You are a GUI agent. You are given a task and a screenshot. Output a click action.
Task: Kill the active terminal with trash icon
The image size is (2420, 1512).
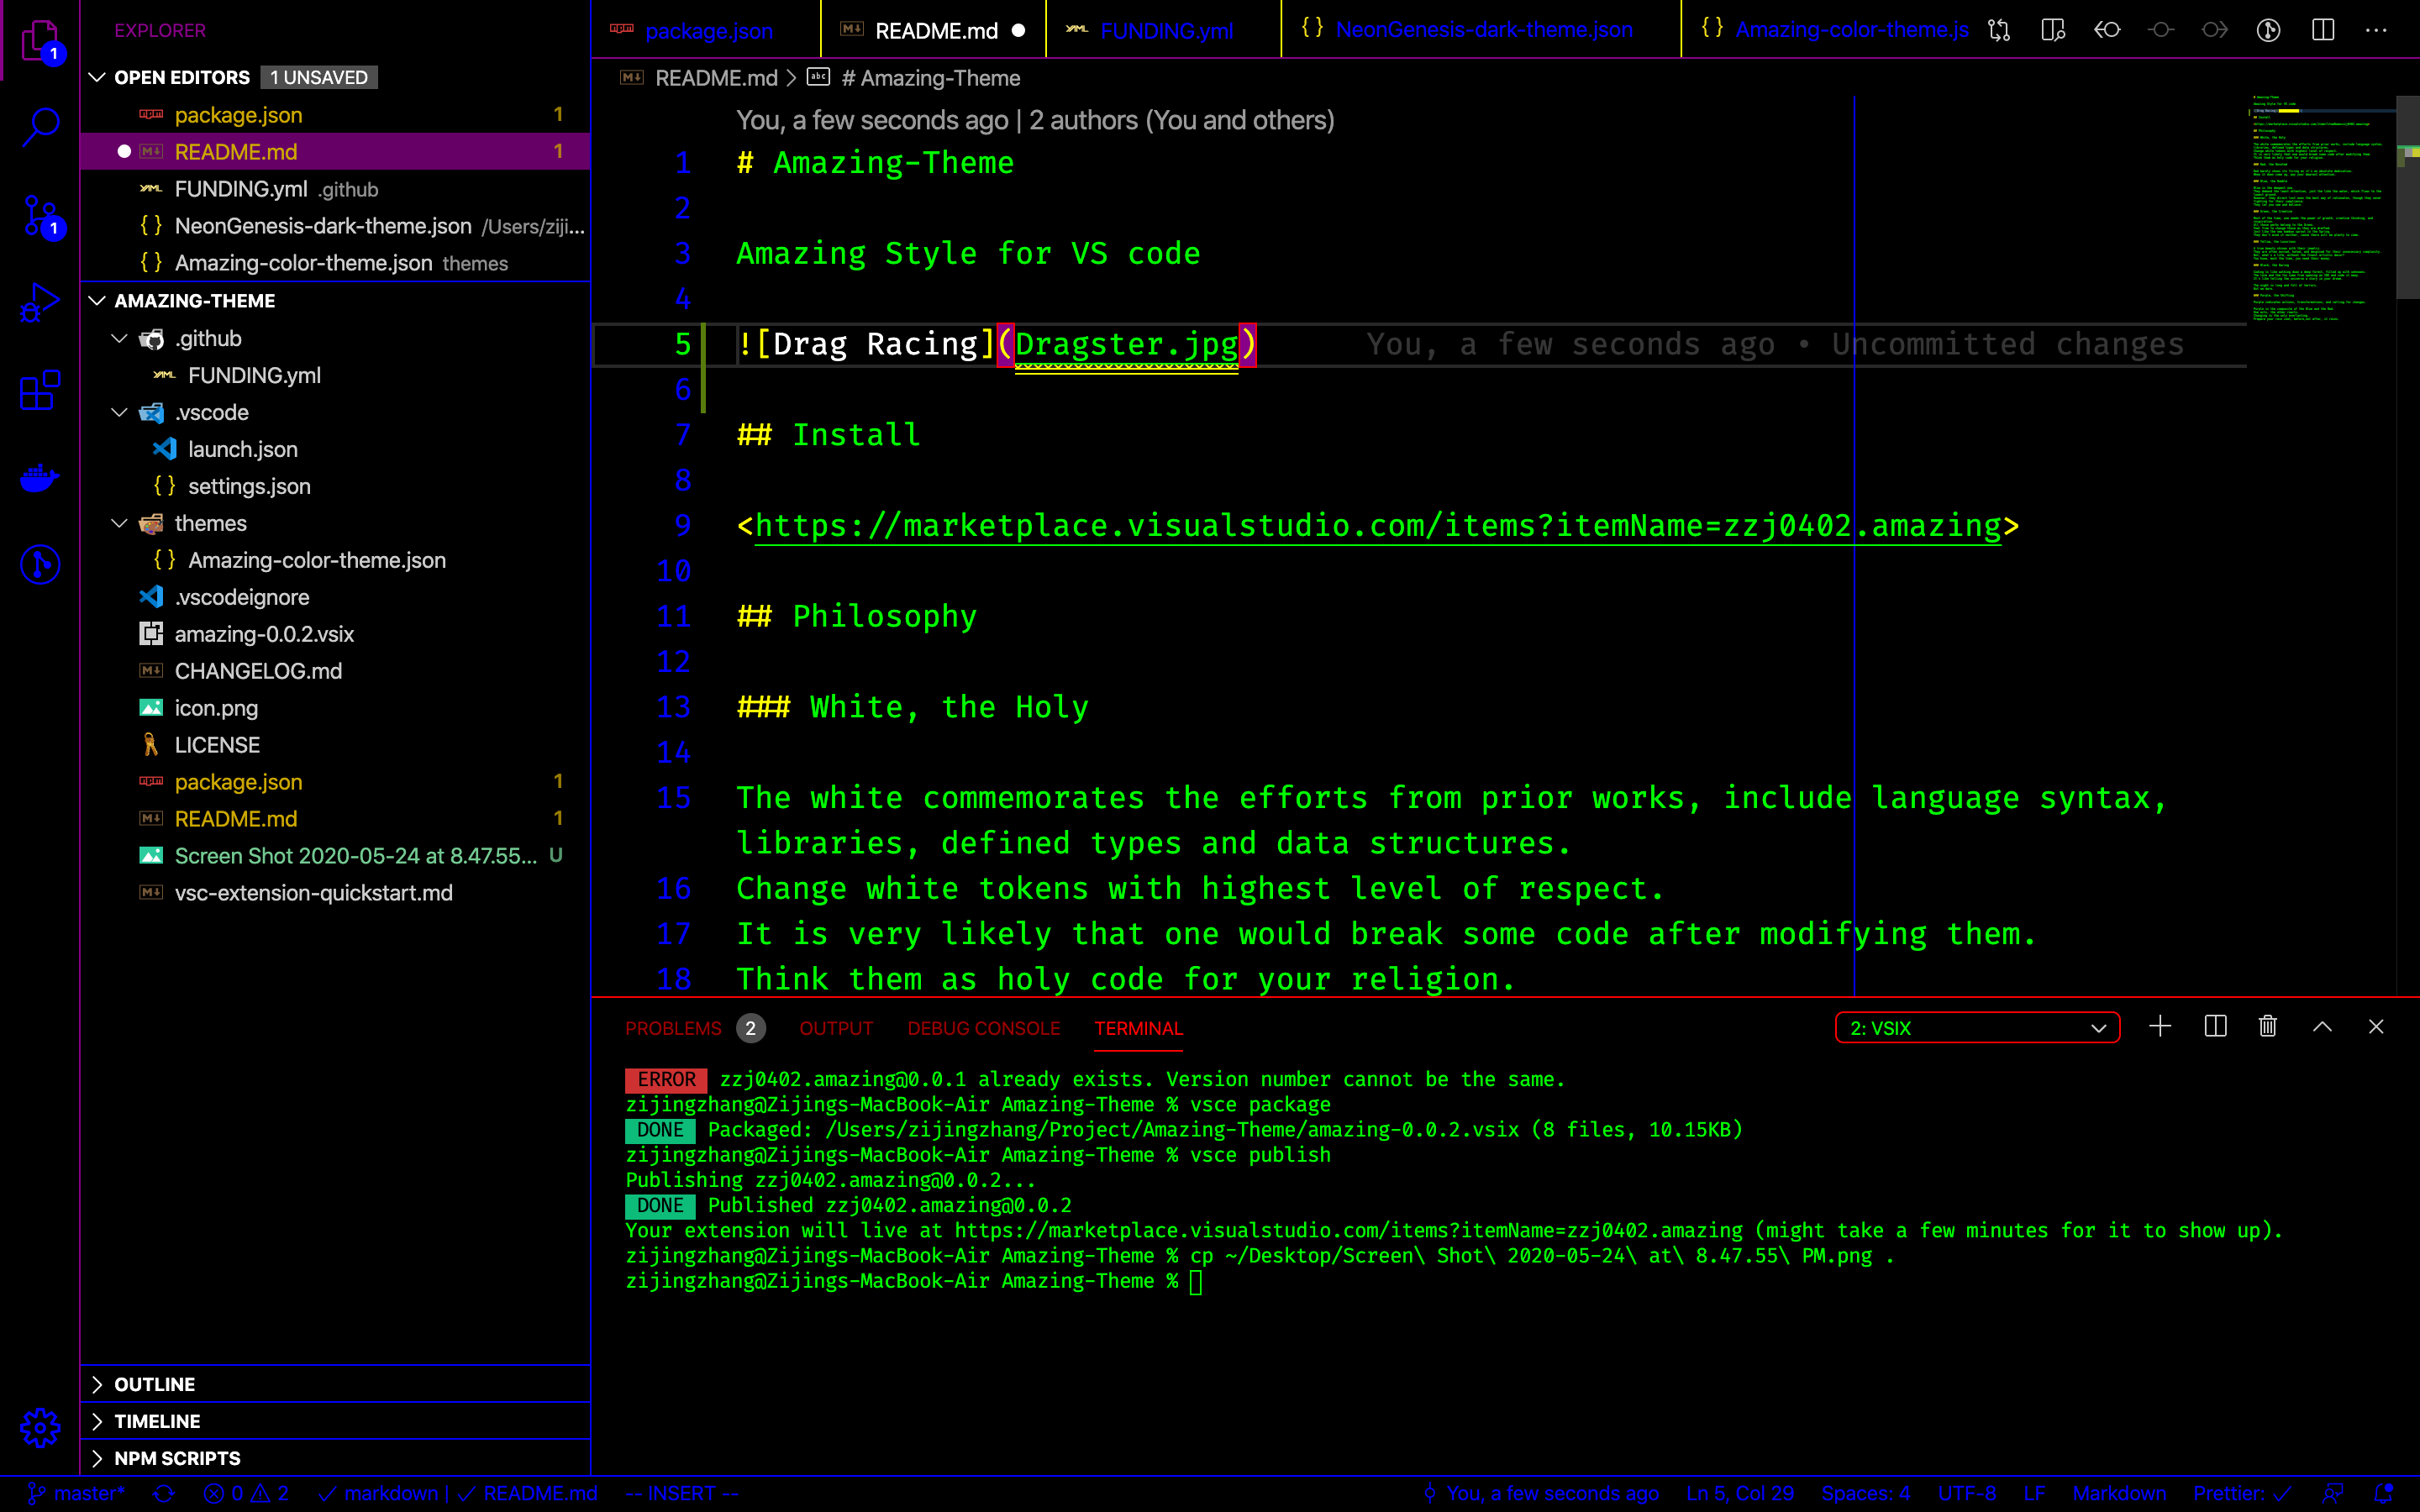coord(2268,1027)
